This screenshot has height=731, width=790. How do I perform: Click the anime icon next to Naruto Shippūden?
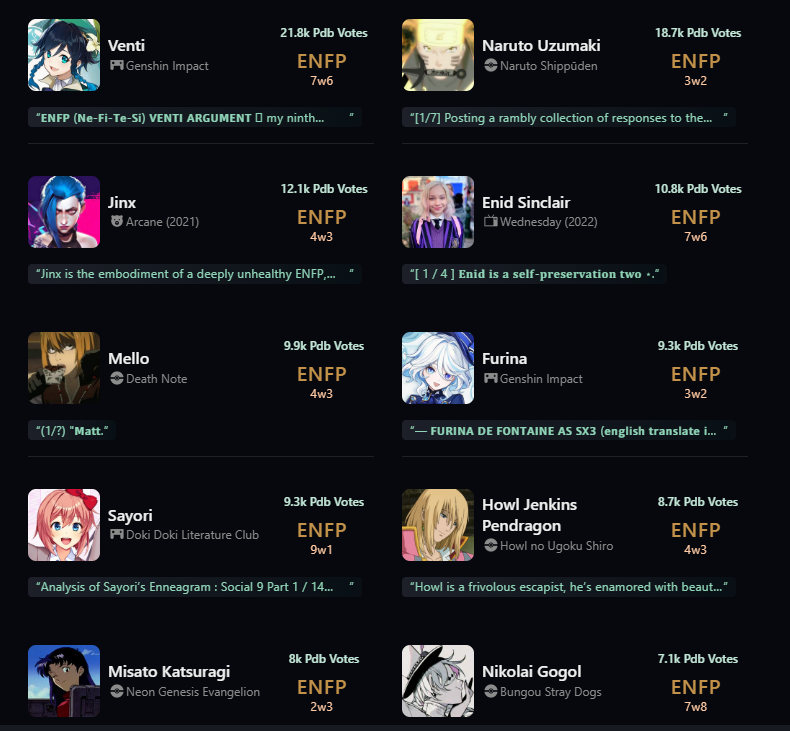[491, 65]
